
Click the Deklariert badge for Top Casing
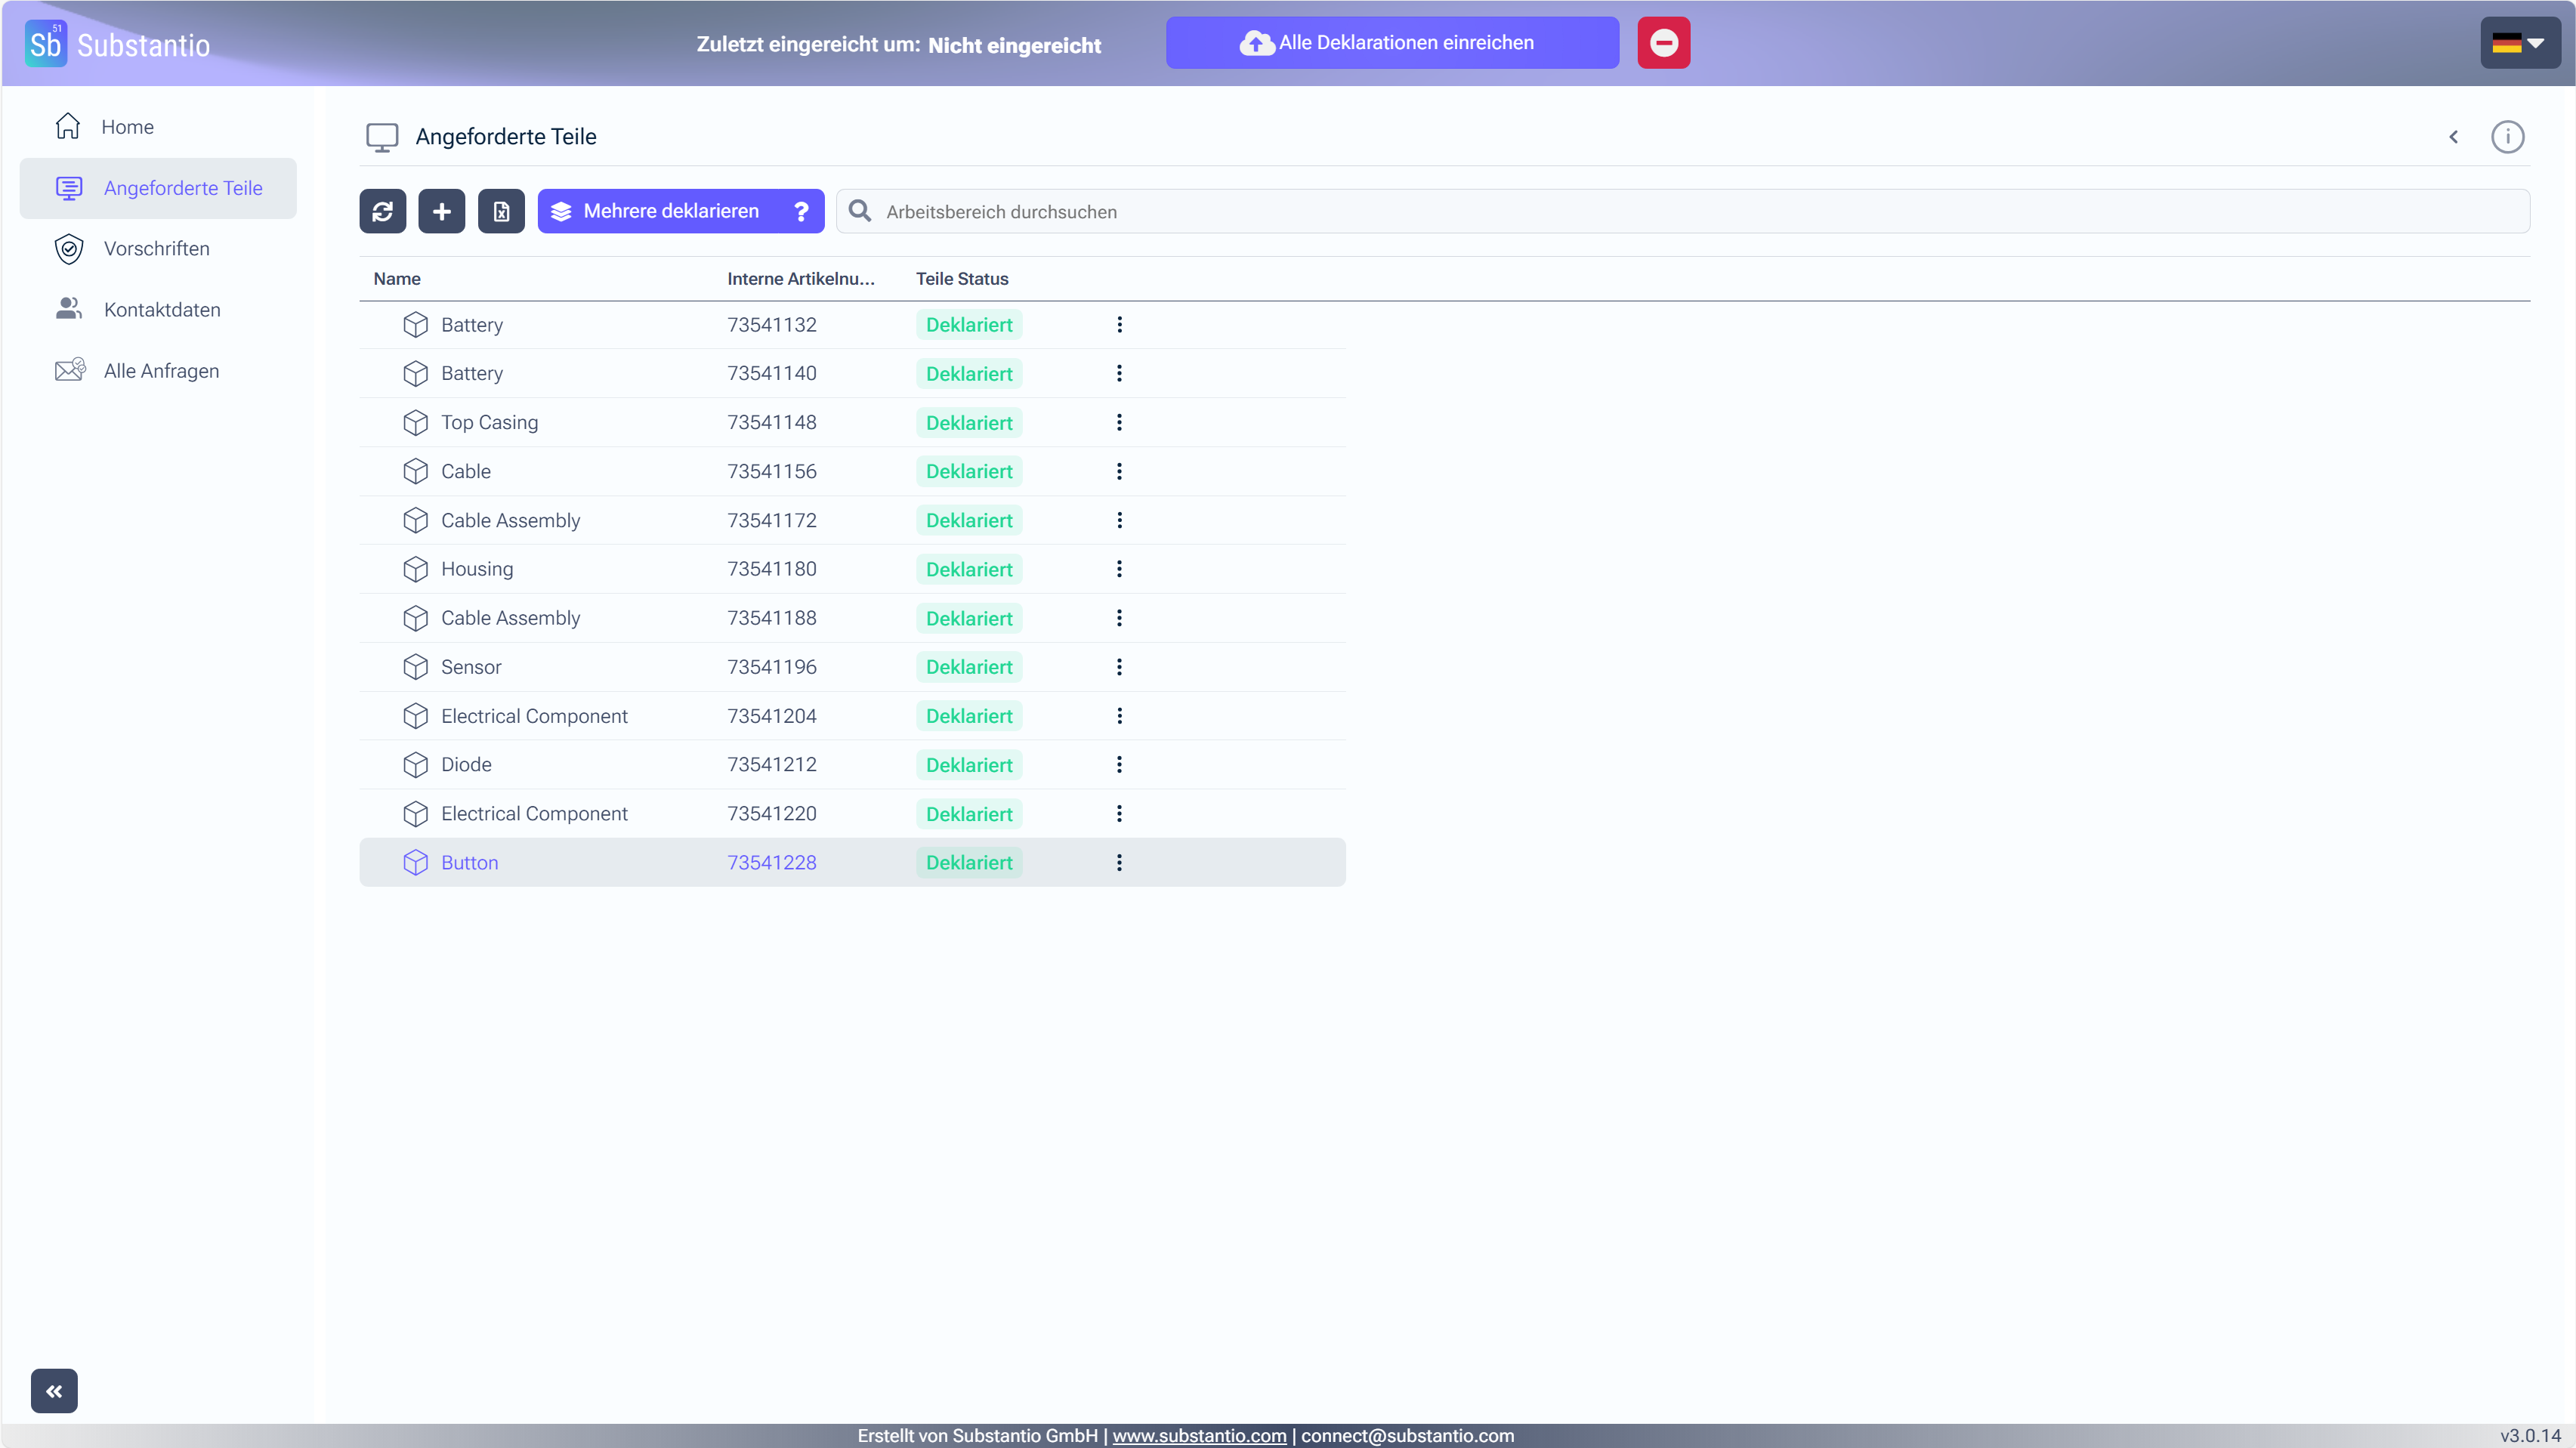pyautogui.click(x=969, y=422)
